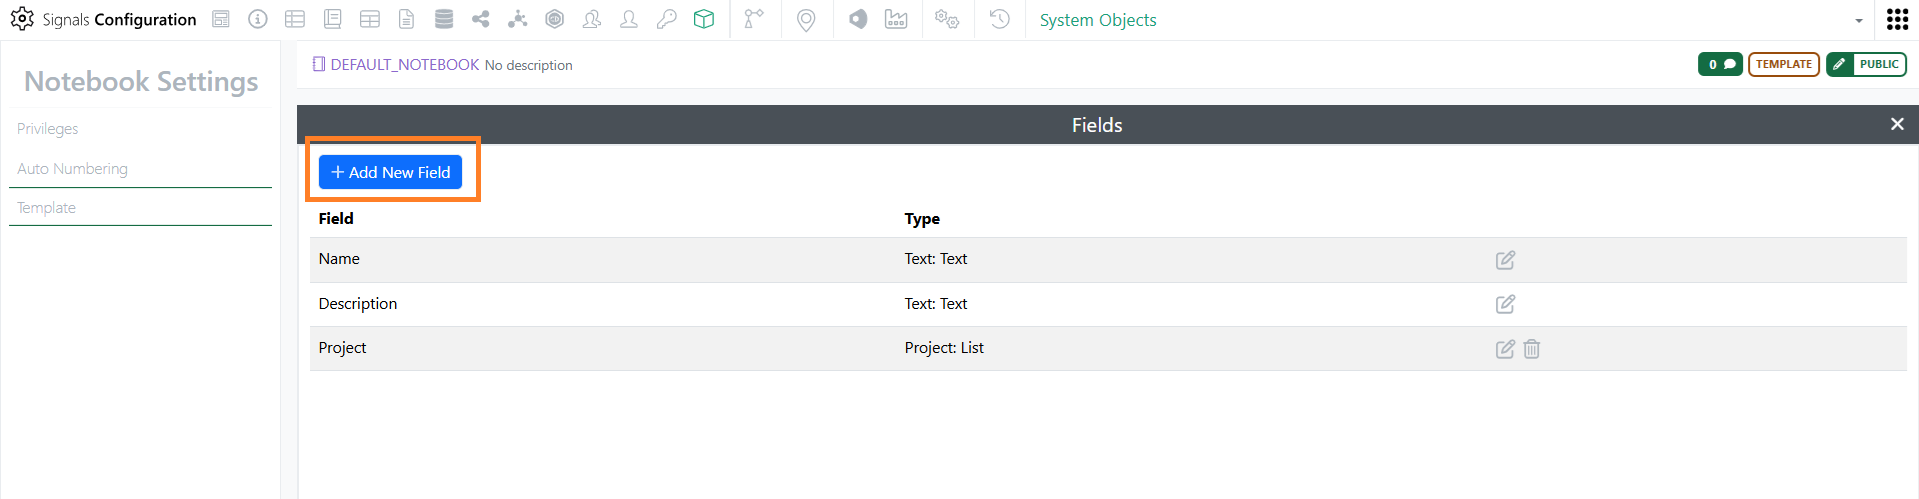Viewport: 1919px width, 499px height.
Task: Open the database stack icon
Action: coord(444,19)
